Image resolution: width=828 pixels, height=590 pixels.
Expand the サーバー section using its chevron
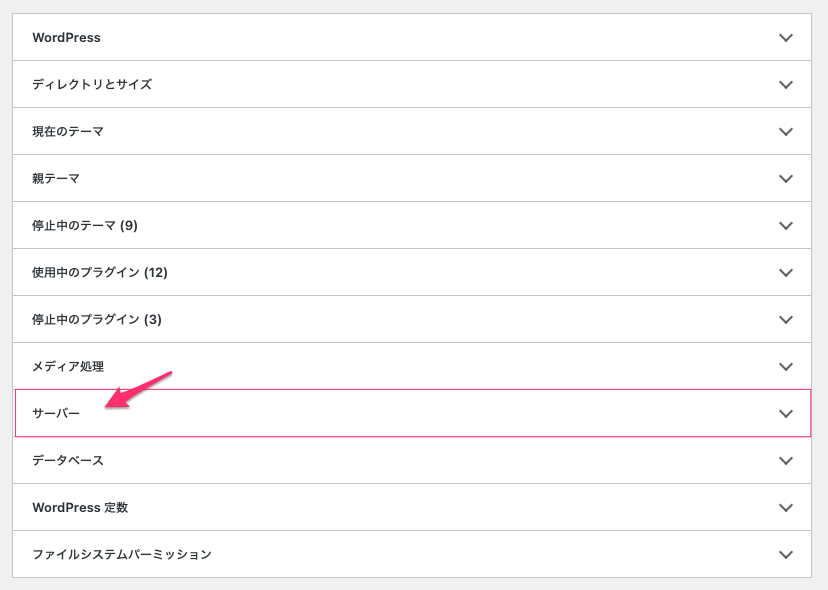tap(786, 414)
